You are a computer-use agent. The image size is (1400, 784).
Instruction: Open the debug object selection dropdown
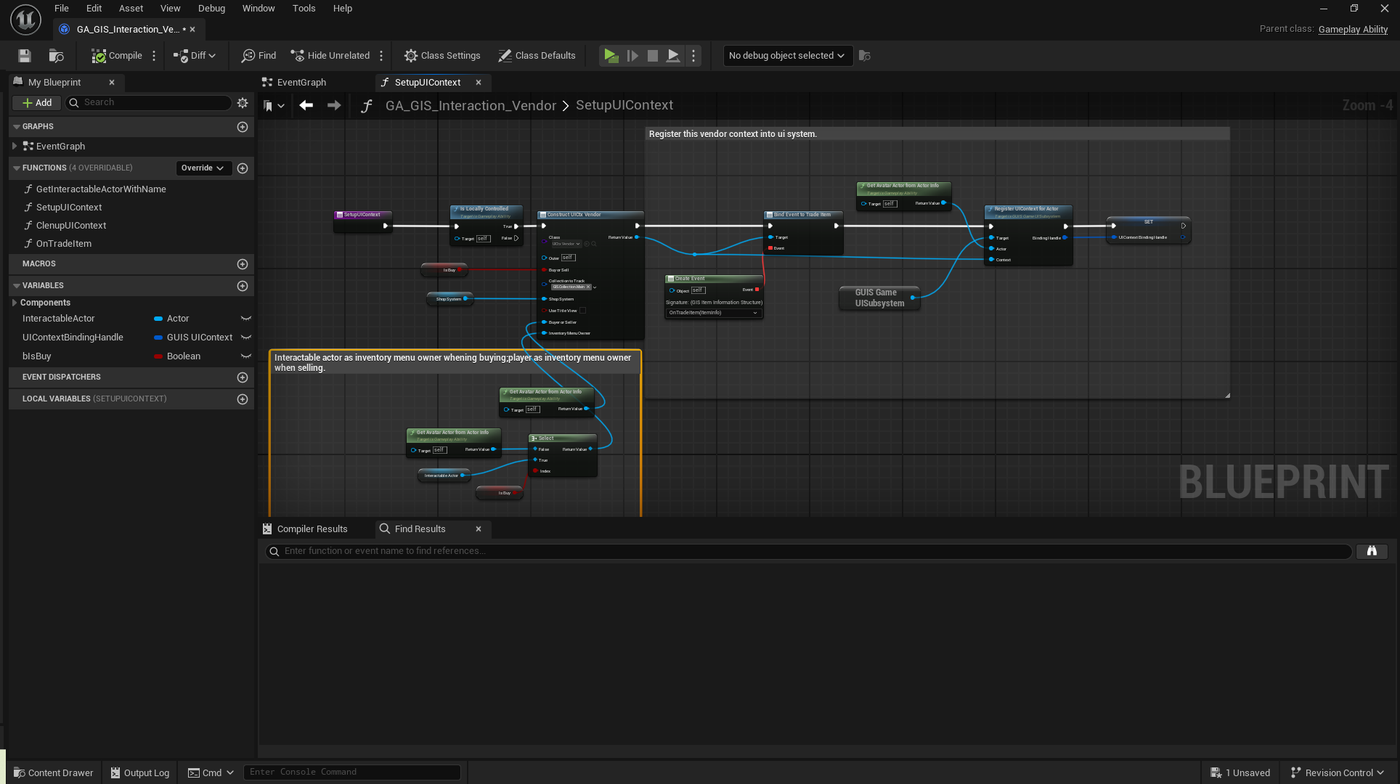(786, 56)
